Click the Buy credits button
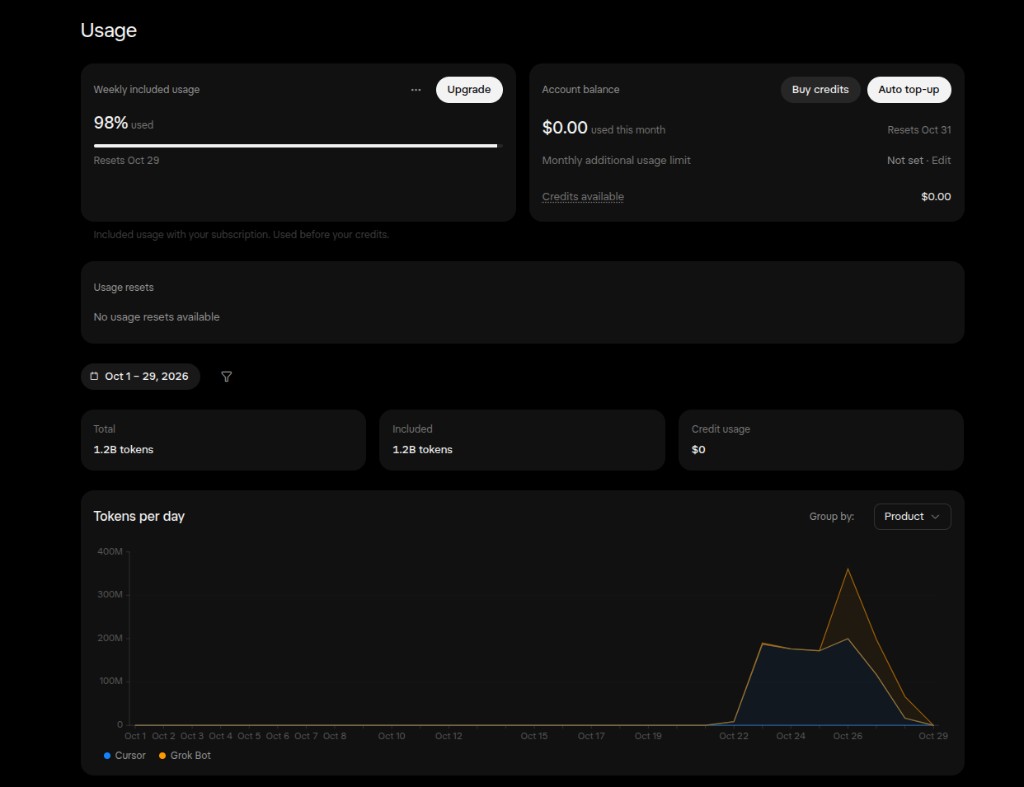The image size is (1024, 787). pyautogui.click(x=820, y=89)
